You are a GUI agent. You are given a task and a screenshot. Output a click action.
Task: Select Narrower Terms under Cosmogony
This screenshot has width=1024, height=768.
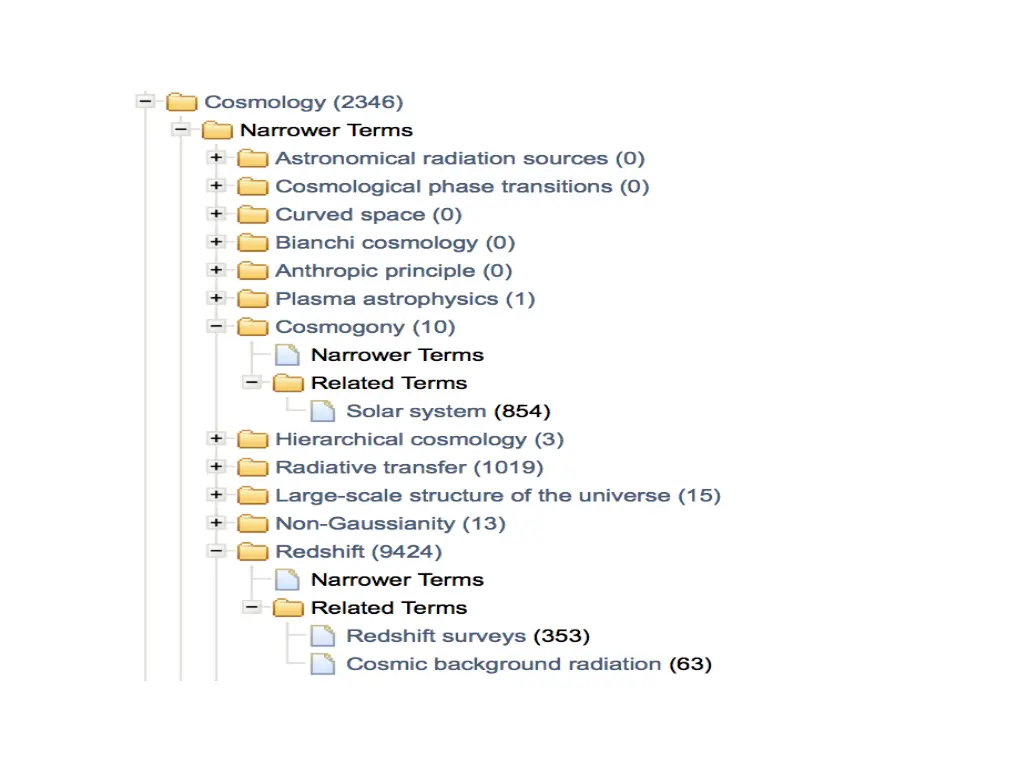click(x=398, y=355)
